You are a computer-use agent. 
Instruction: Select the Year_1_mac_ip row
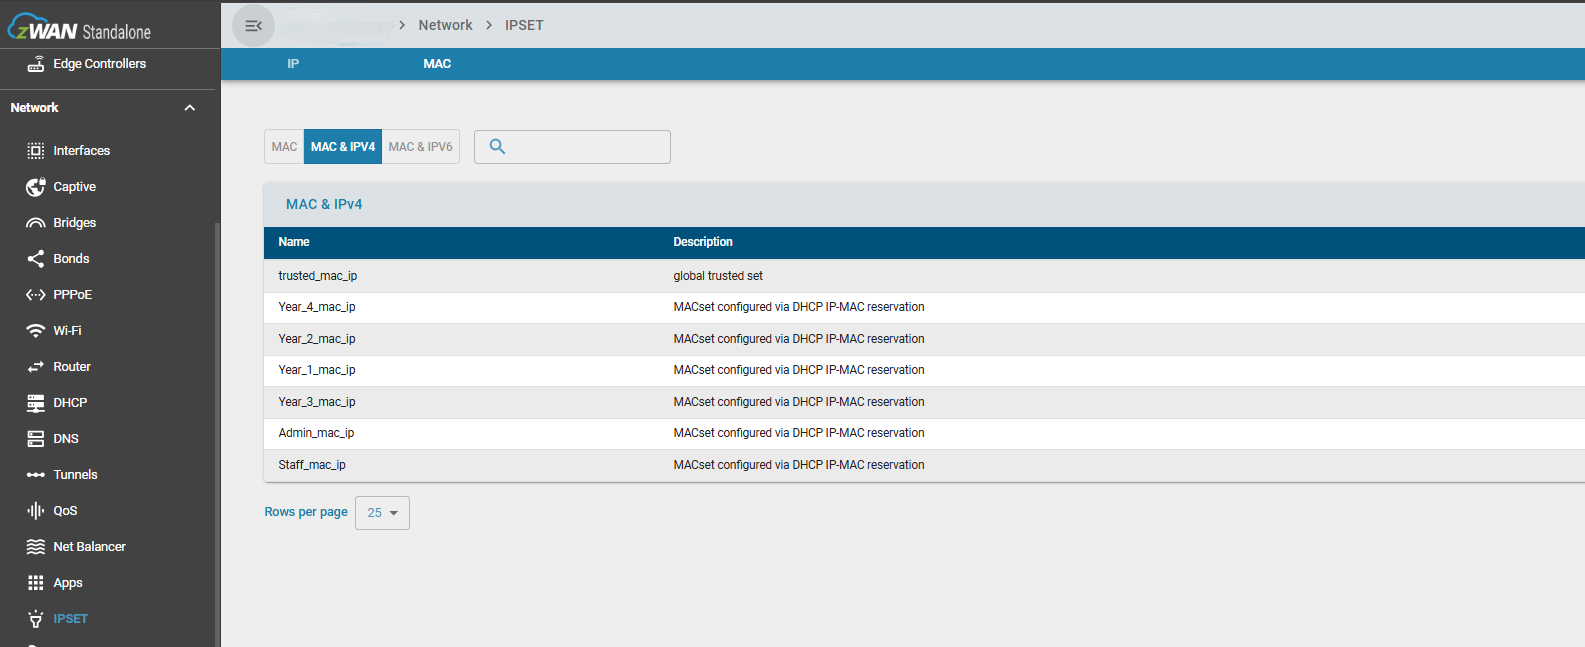click(924, 370)
